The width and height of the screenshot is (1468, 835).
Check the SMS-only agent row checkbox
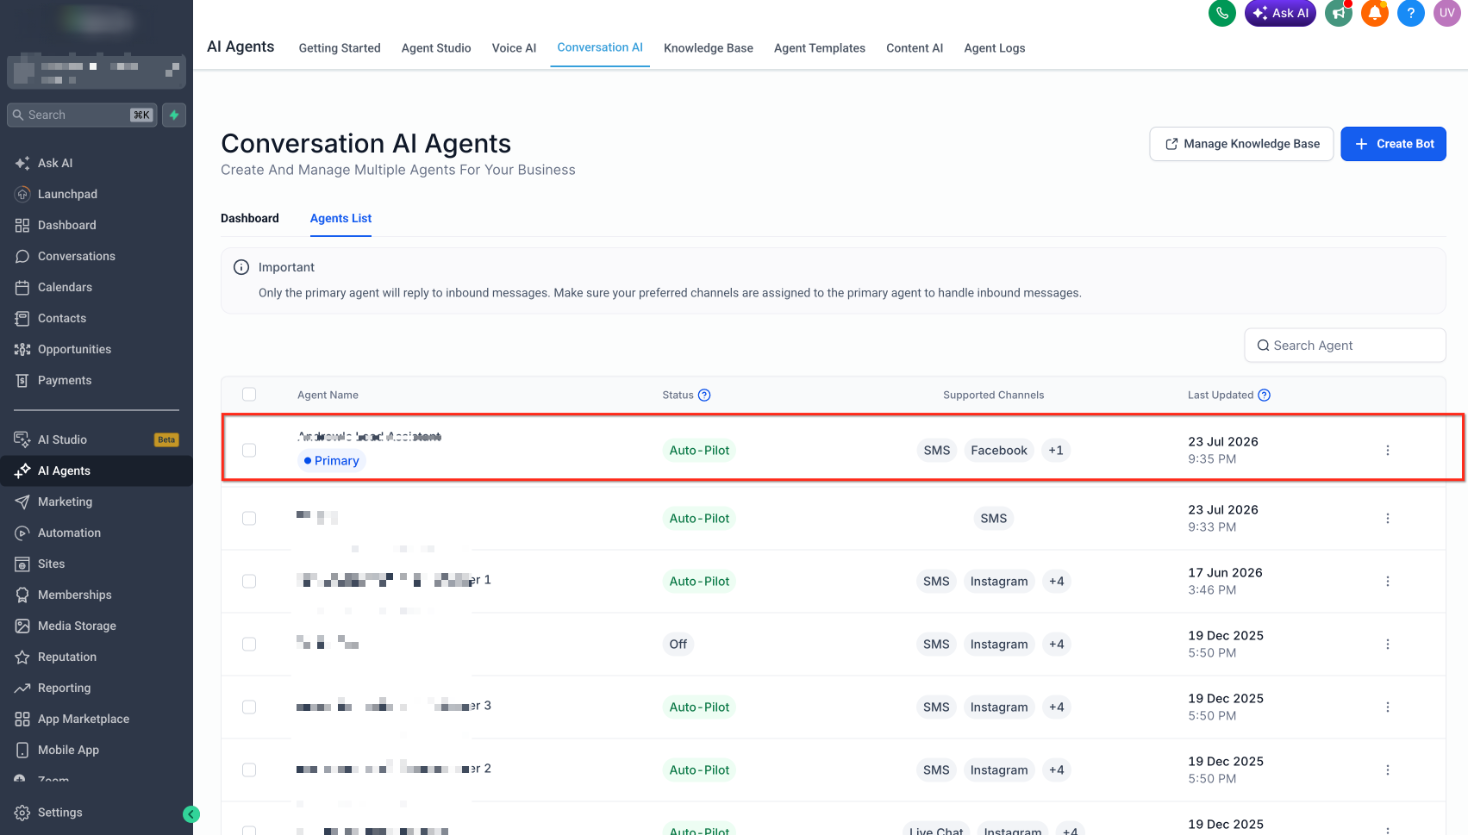point(249,518)
